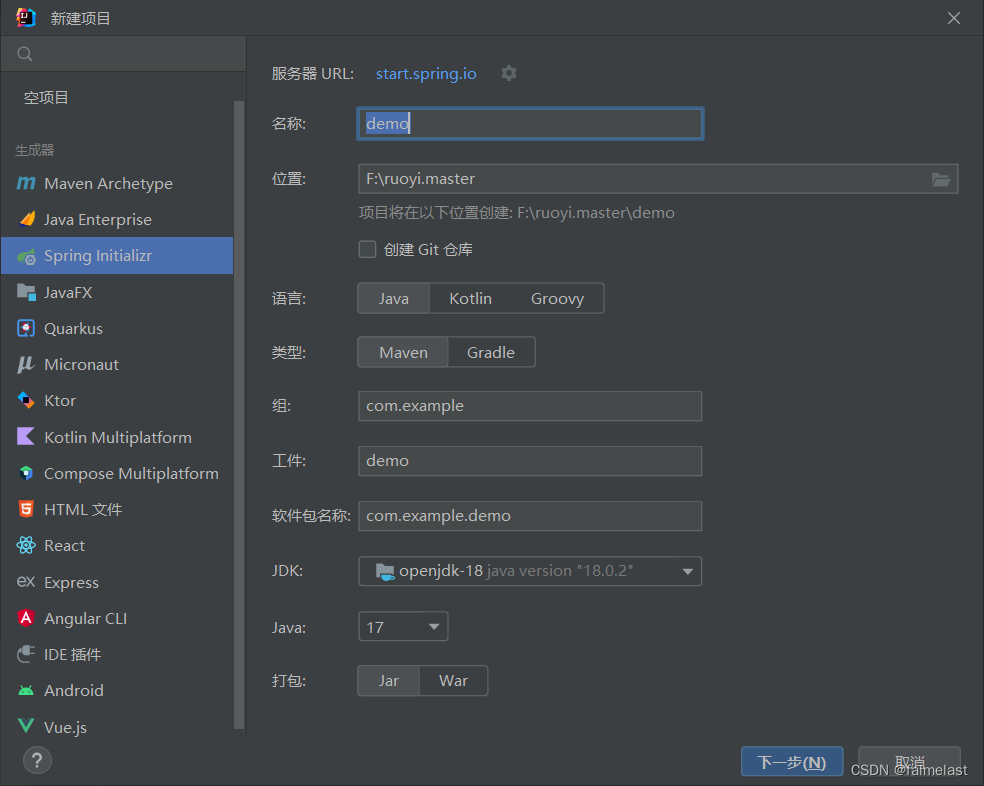Click the 下一步(N) button
This screenshot has height=786, width=984.
[x=792, y=762]
